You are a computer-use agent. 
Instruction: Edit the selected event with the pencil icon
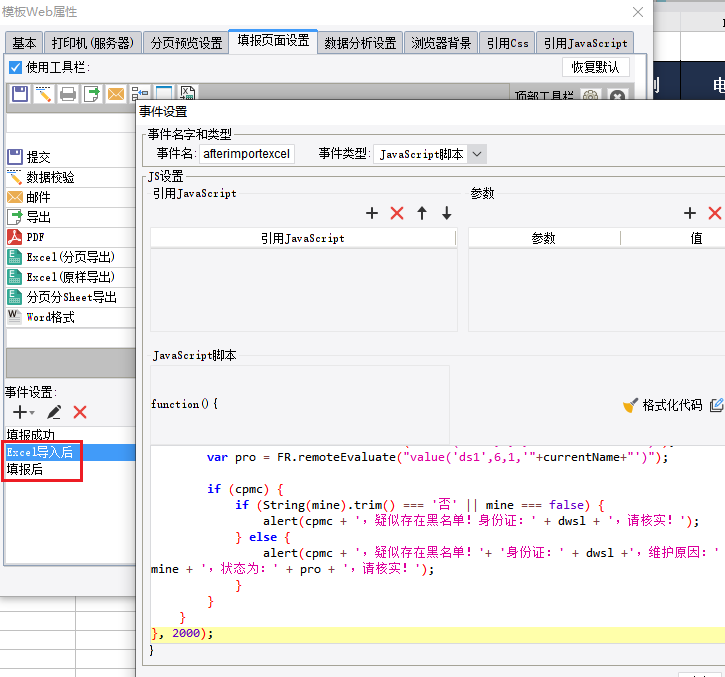(x=54, y=412)
